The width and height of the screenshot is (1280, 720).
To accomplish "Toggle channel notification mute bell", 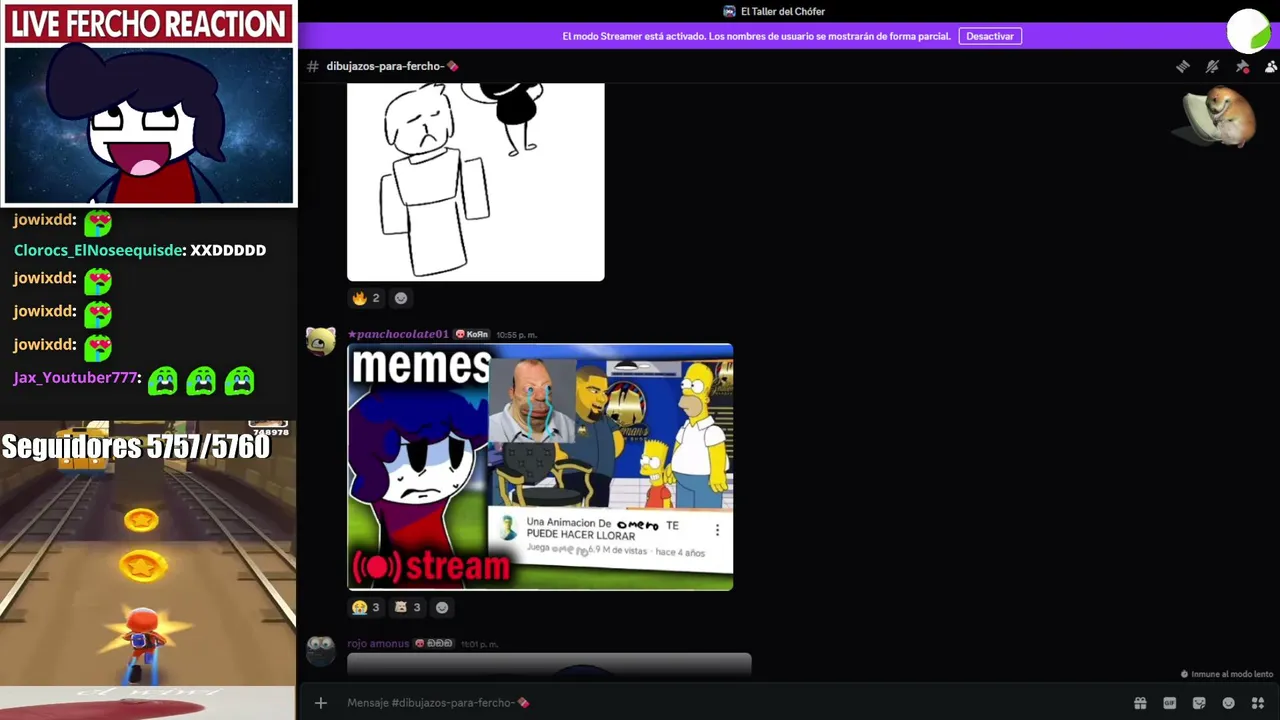I will [x=1212, y=66].
